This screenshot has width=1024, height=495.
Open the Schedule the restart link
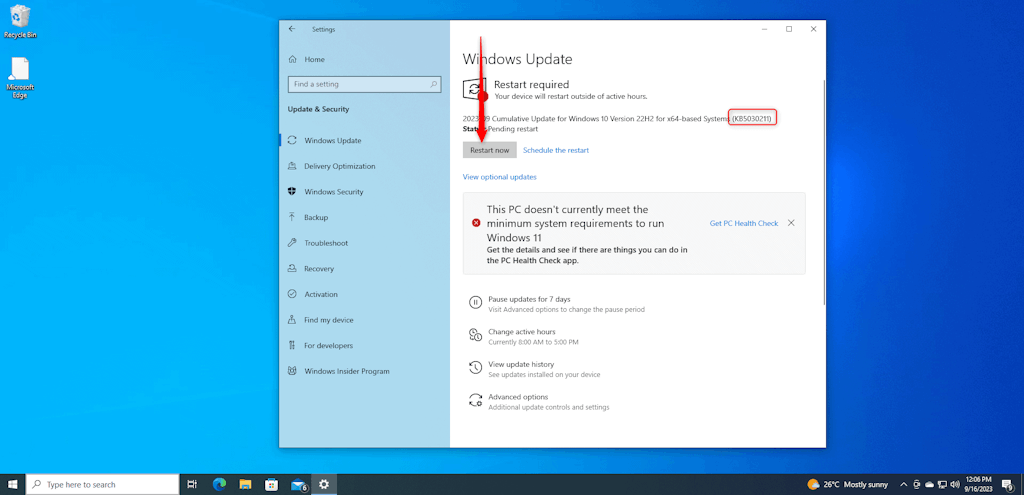556,150
